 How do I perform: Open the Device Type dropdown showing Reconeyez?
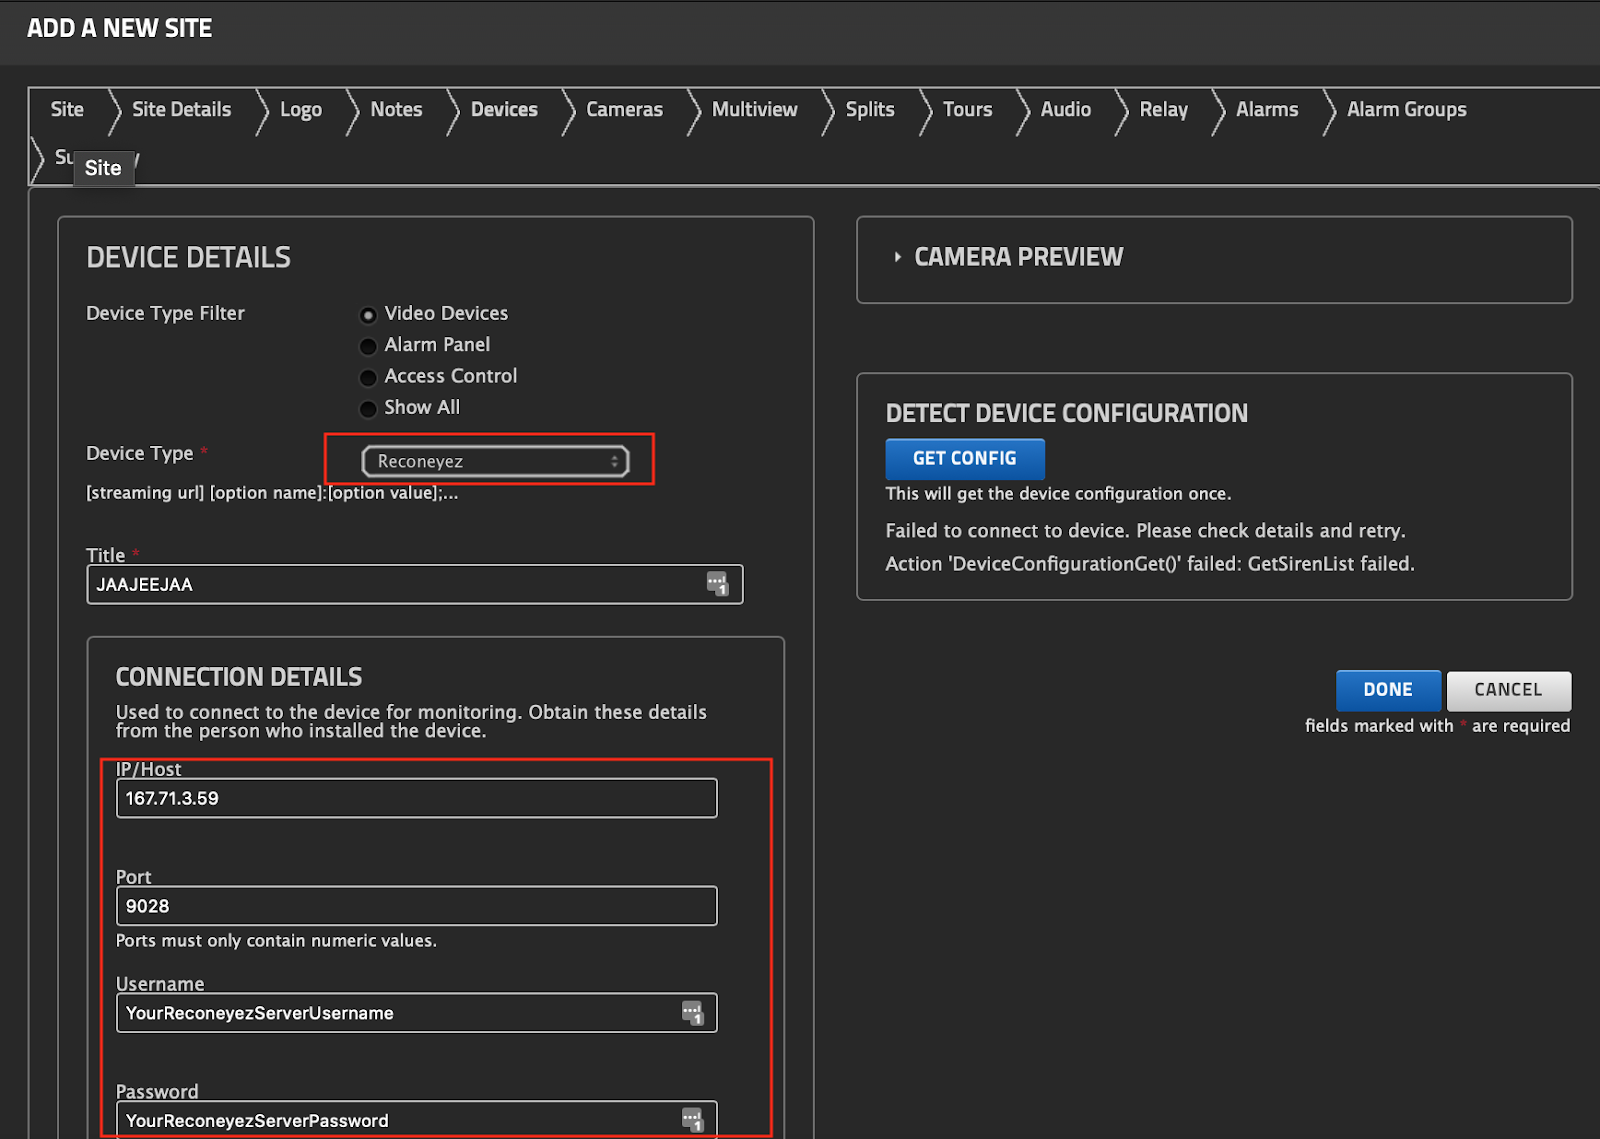click(x=495, y=461)
